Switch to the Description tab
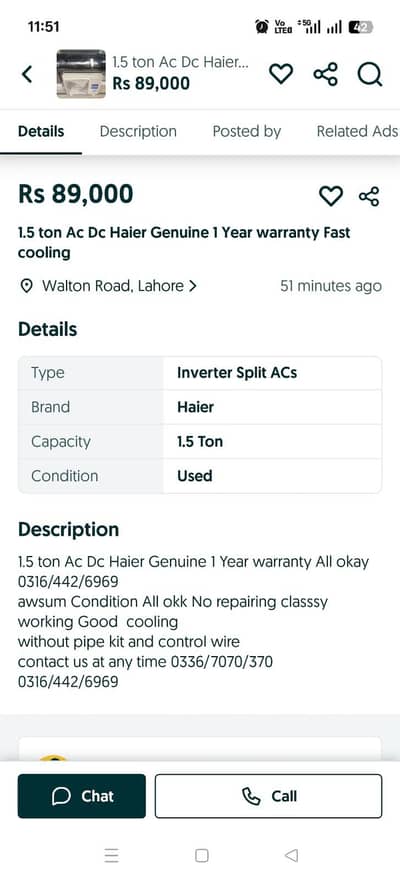Viewport: 400px width, 880px height. [138, 131]
